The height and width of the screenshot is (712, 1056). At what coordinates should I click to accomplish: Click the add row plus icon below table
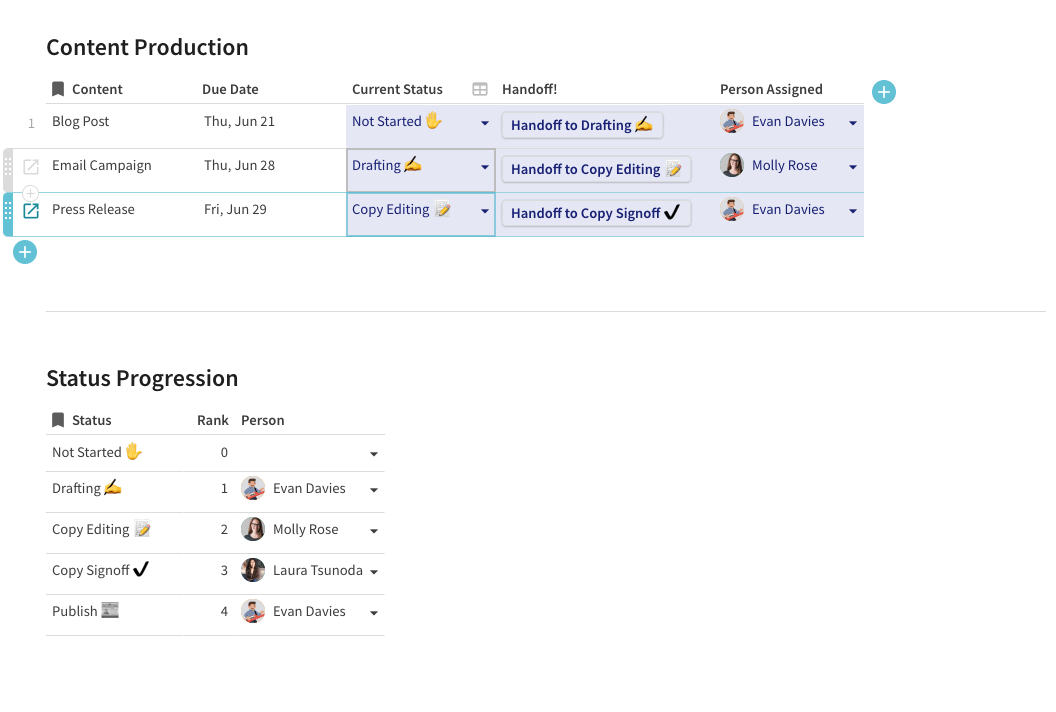[x=25, y=252]
